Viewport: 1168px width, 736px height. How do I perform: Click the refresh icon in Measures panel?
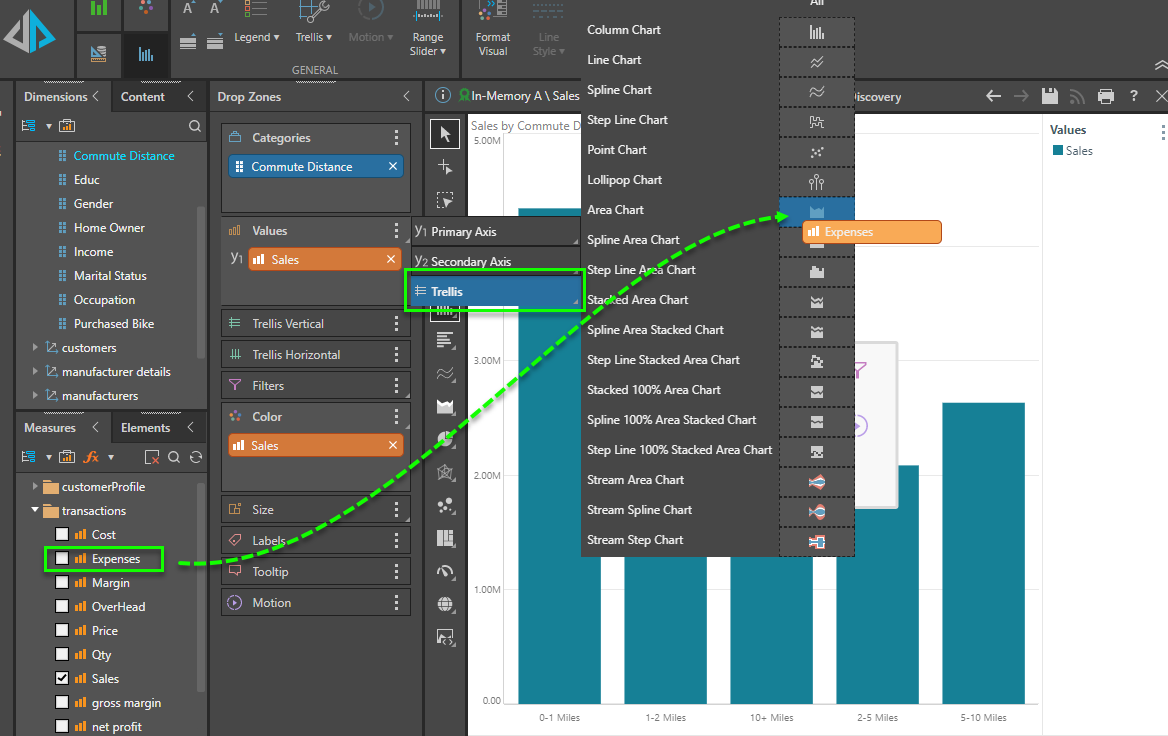tap(196, 457)
